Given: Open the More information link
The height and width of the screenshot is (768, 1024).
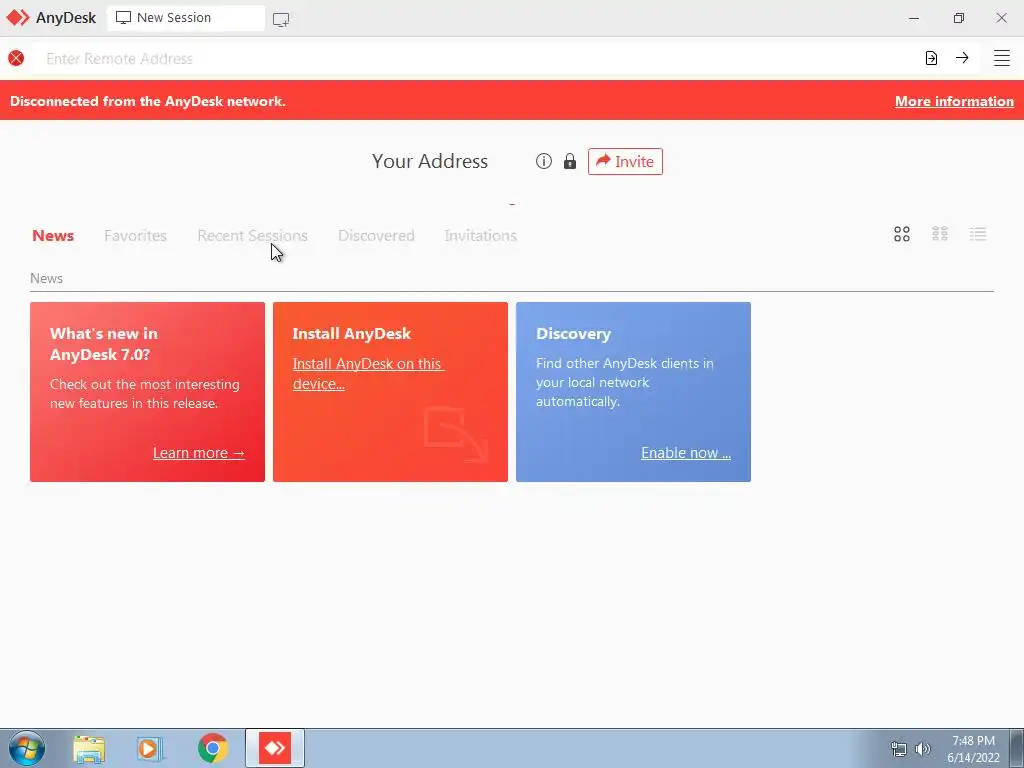Looking at the screenshot, I should (954, 101).
